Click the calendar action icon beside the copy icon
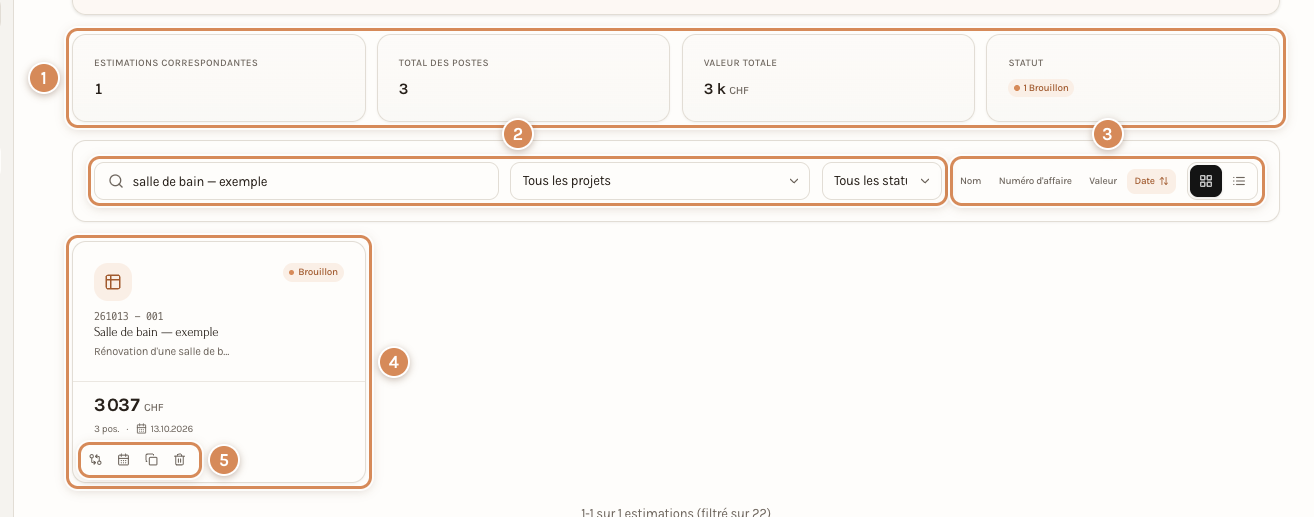 coord(124,460)
